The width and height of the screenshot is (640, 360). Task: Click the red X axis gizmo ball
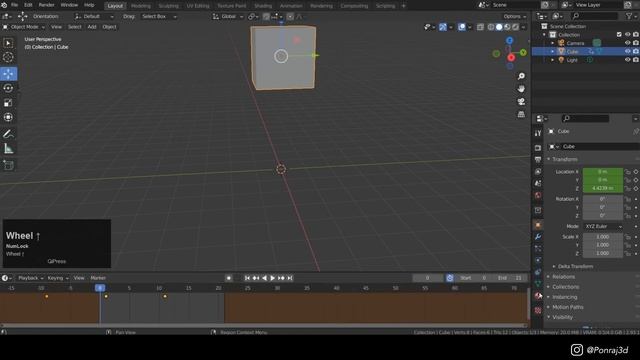tap(511, 58)
